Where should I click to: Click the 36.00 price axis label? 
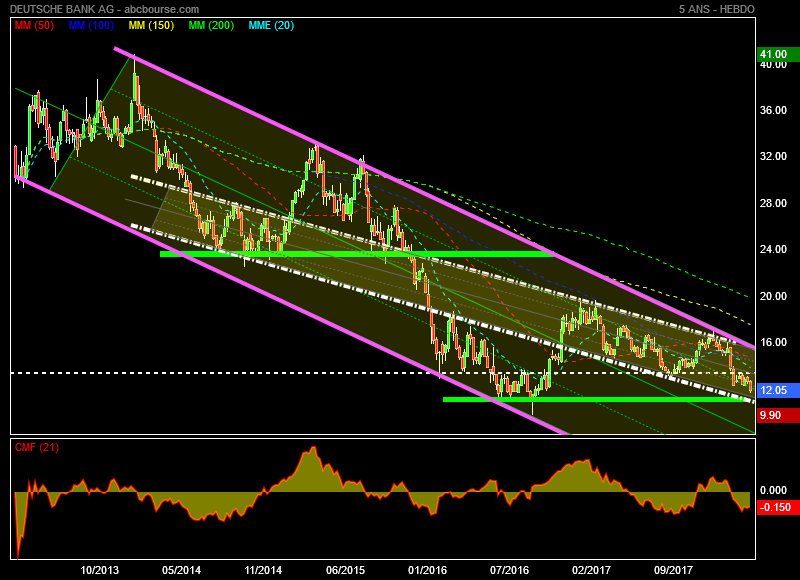pos(773,110)
